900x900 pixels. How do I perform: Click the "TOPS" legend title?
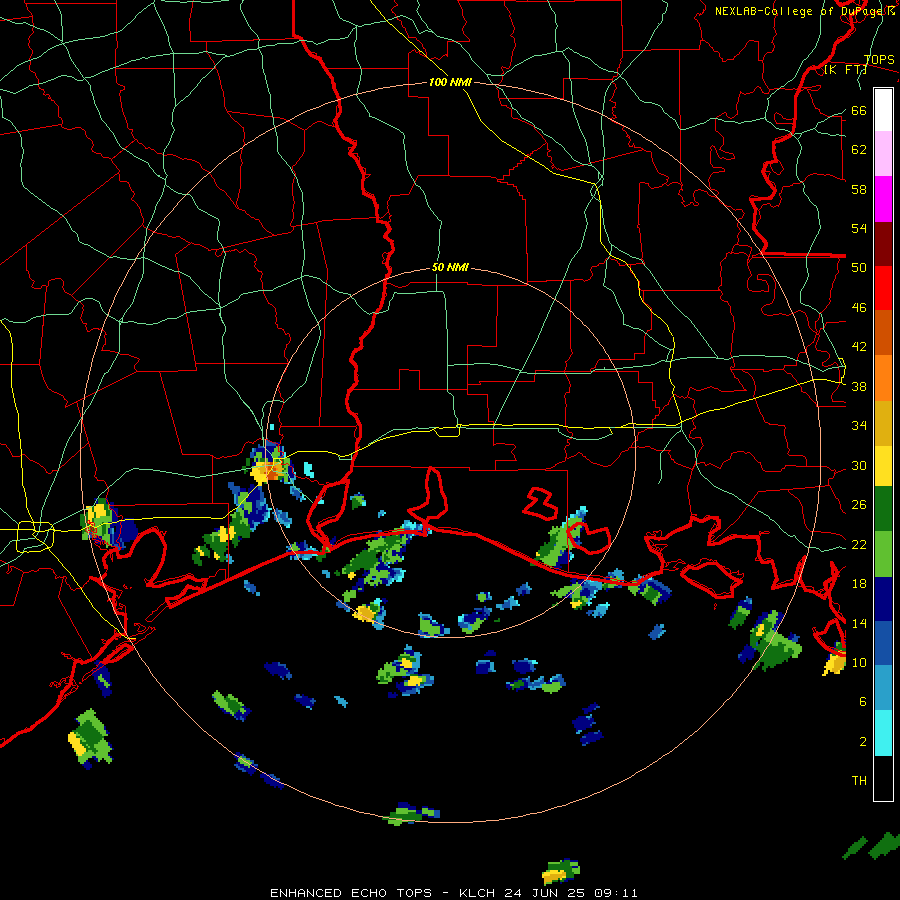(x=879, y=59)
